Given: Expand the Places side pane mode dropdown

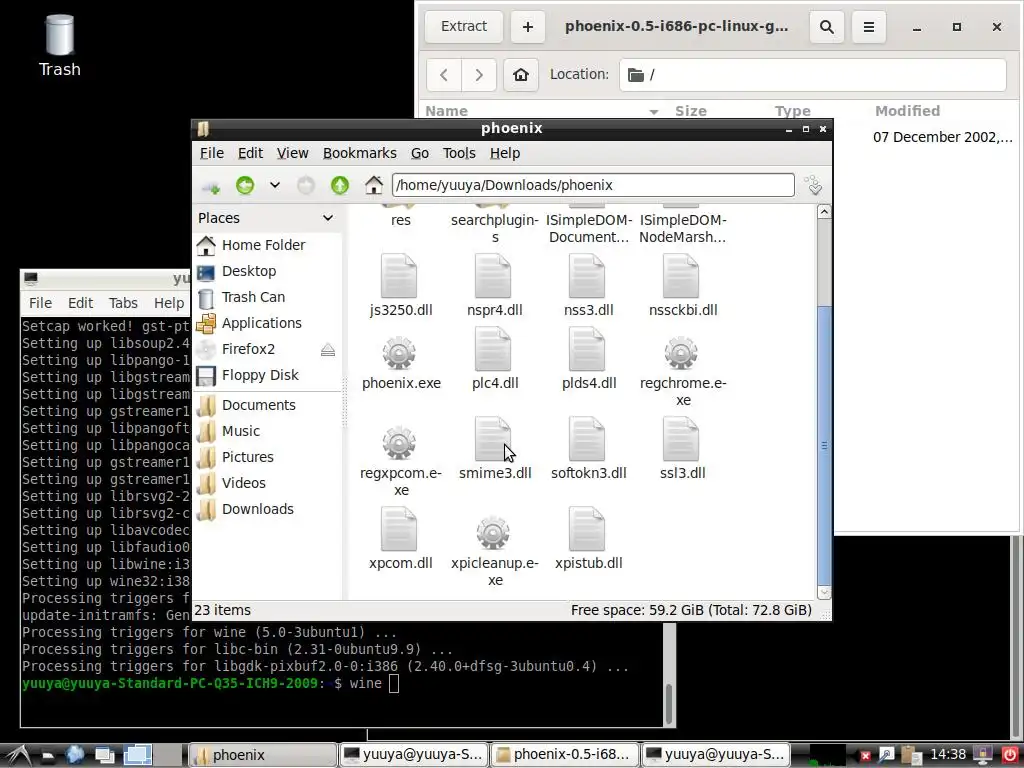Looking at the screenshot, I should (328, 218).
